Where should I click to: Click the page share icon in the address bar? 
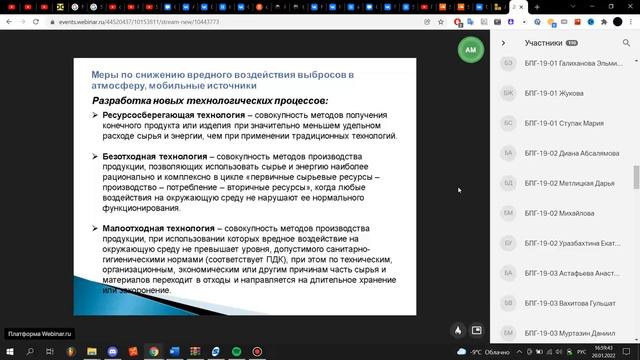[427, 22]
